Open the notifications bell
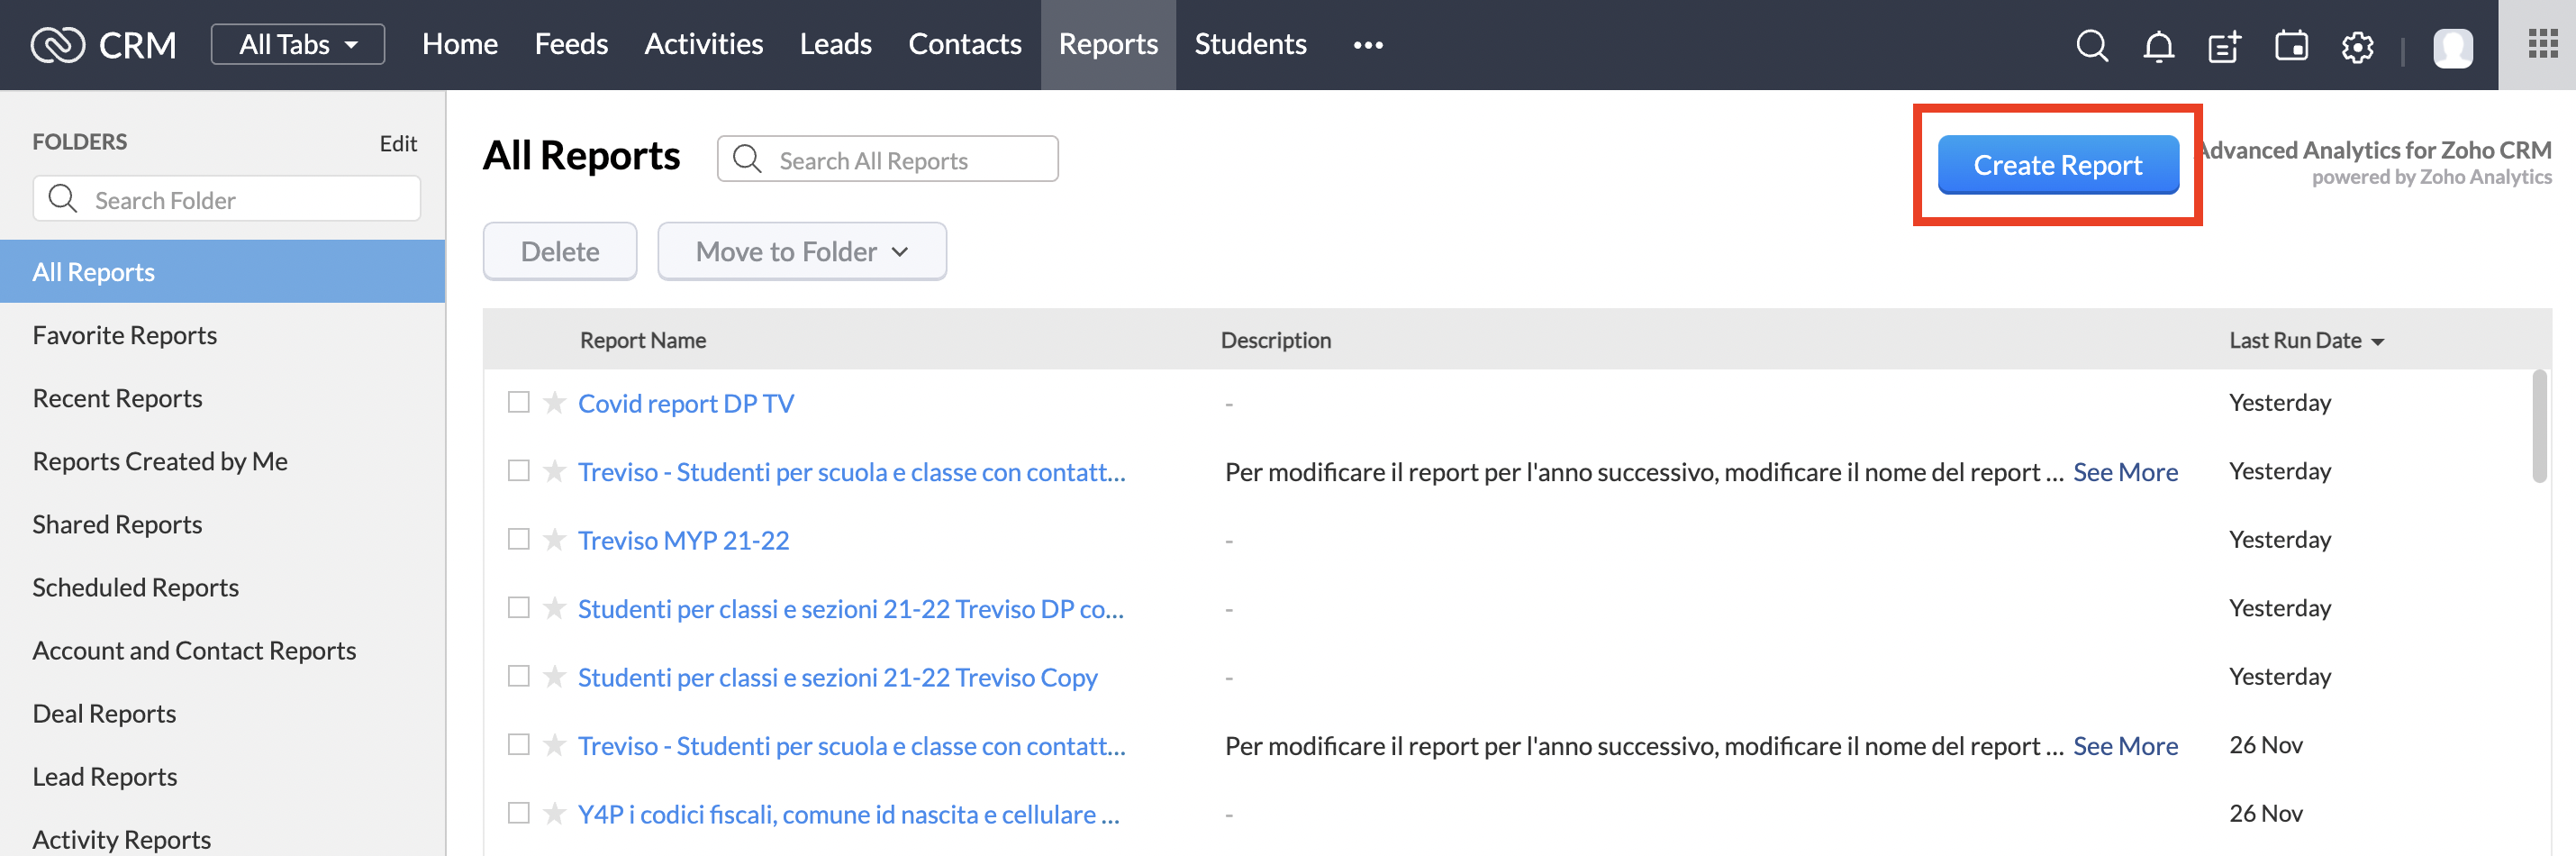This screenshot has width=2576, height=856. (2158, 46)
